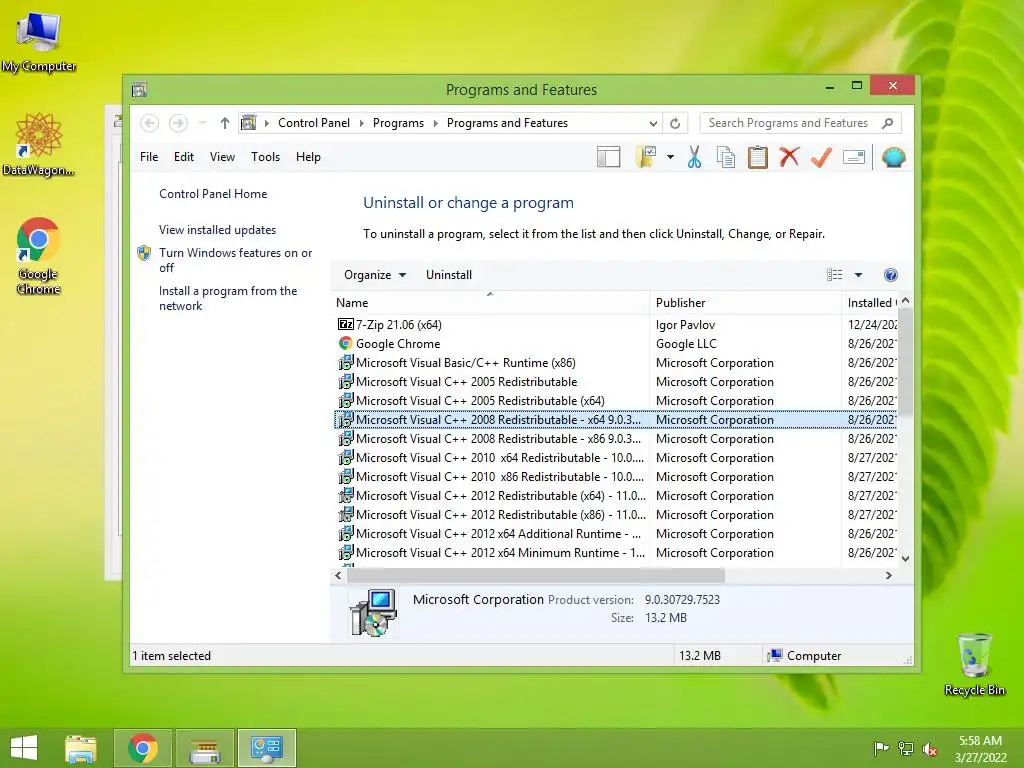Open View installed updates link
Image resolution: width=1024 pixels, height=768 pixels.
pyautogui.click(x=217, y=230)
